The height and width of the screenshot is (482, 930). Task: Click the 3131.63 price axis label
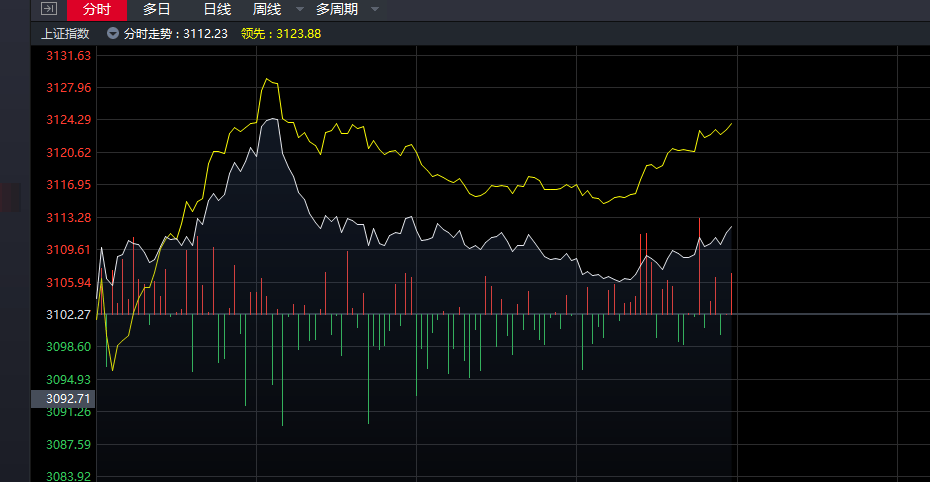[69, 56]
